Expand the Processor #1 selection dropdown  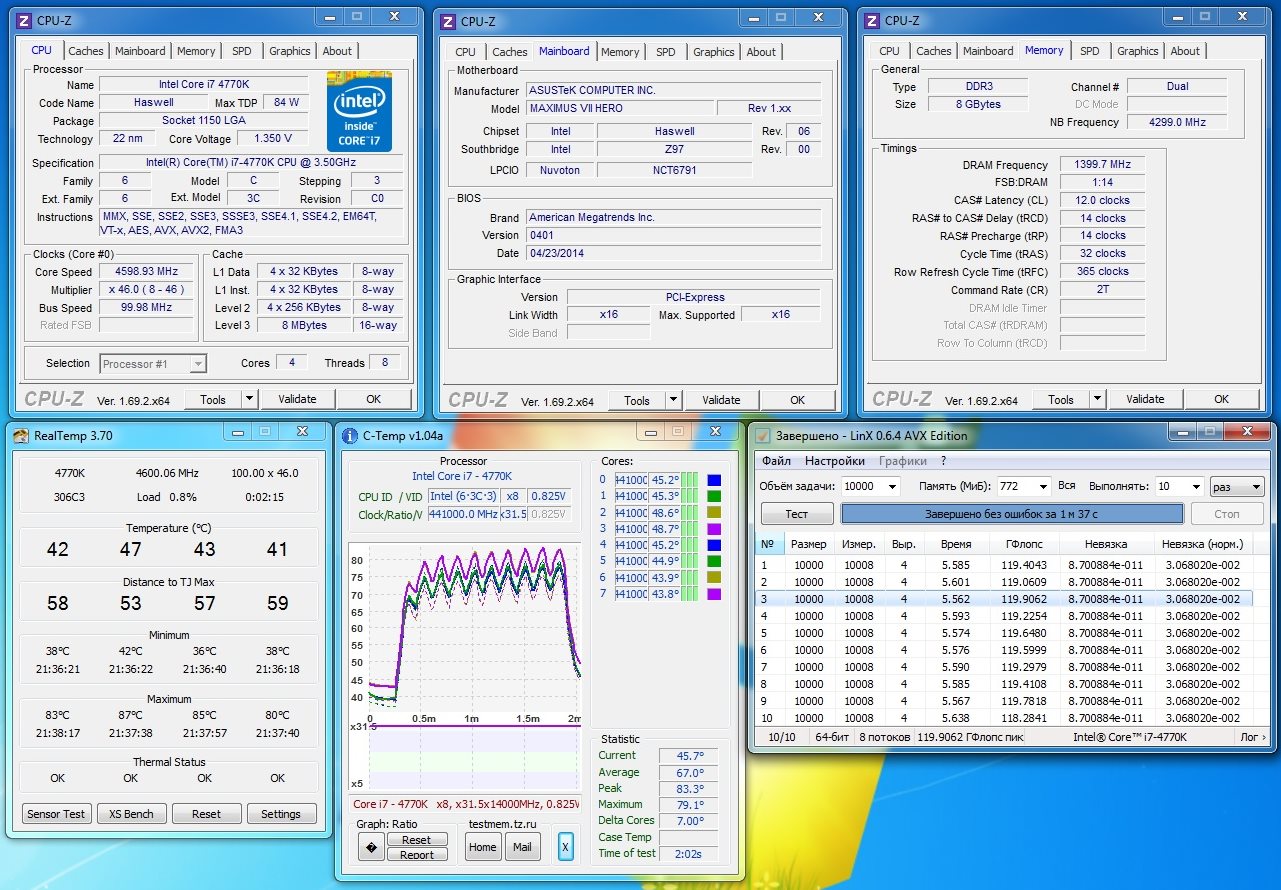pos(198,364)
